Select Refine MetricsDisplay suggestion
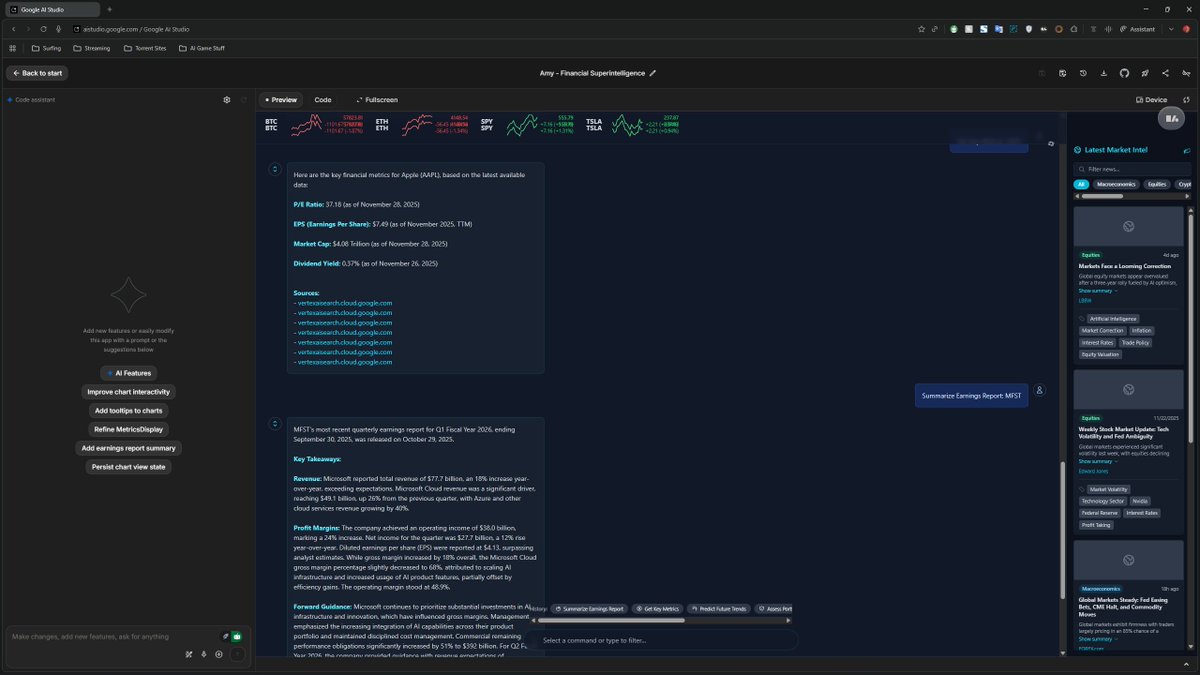 click(x=128, y=429)
